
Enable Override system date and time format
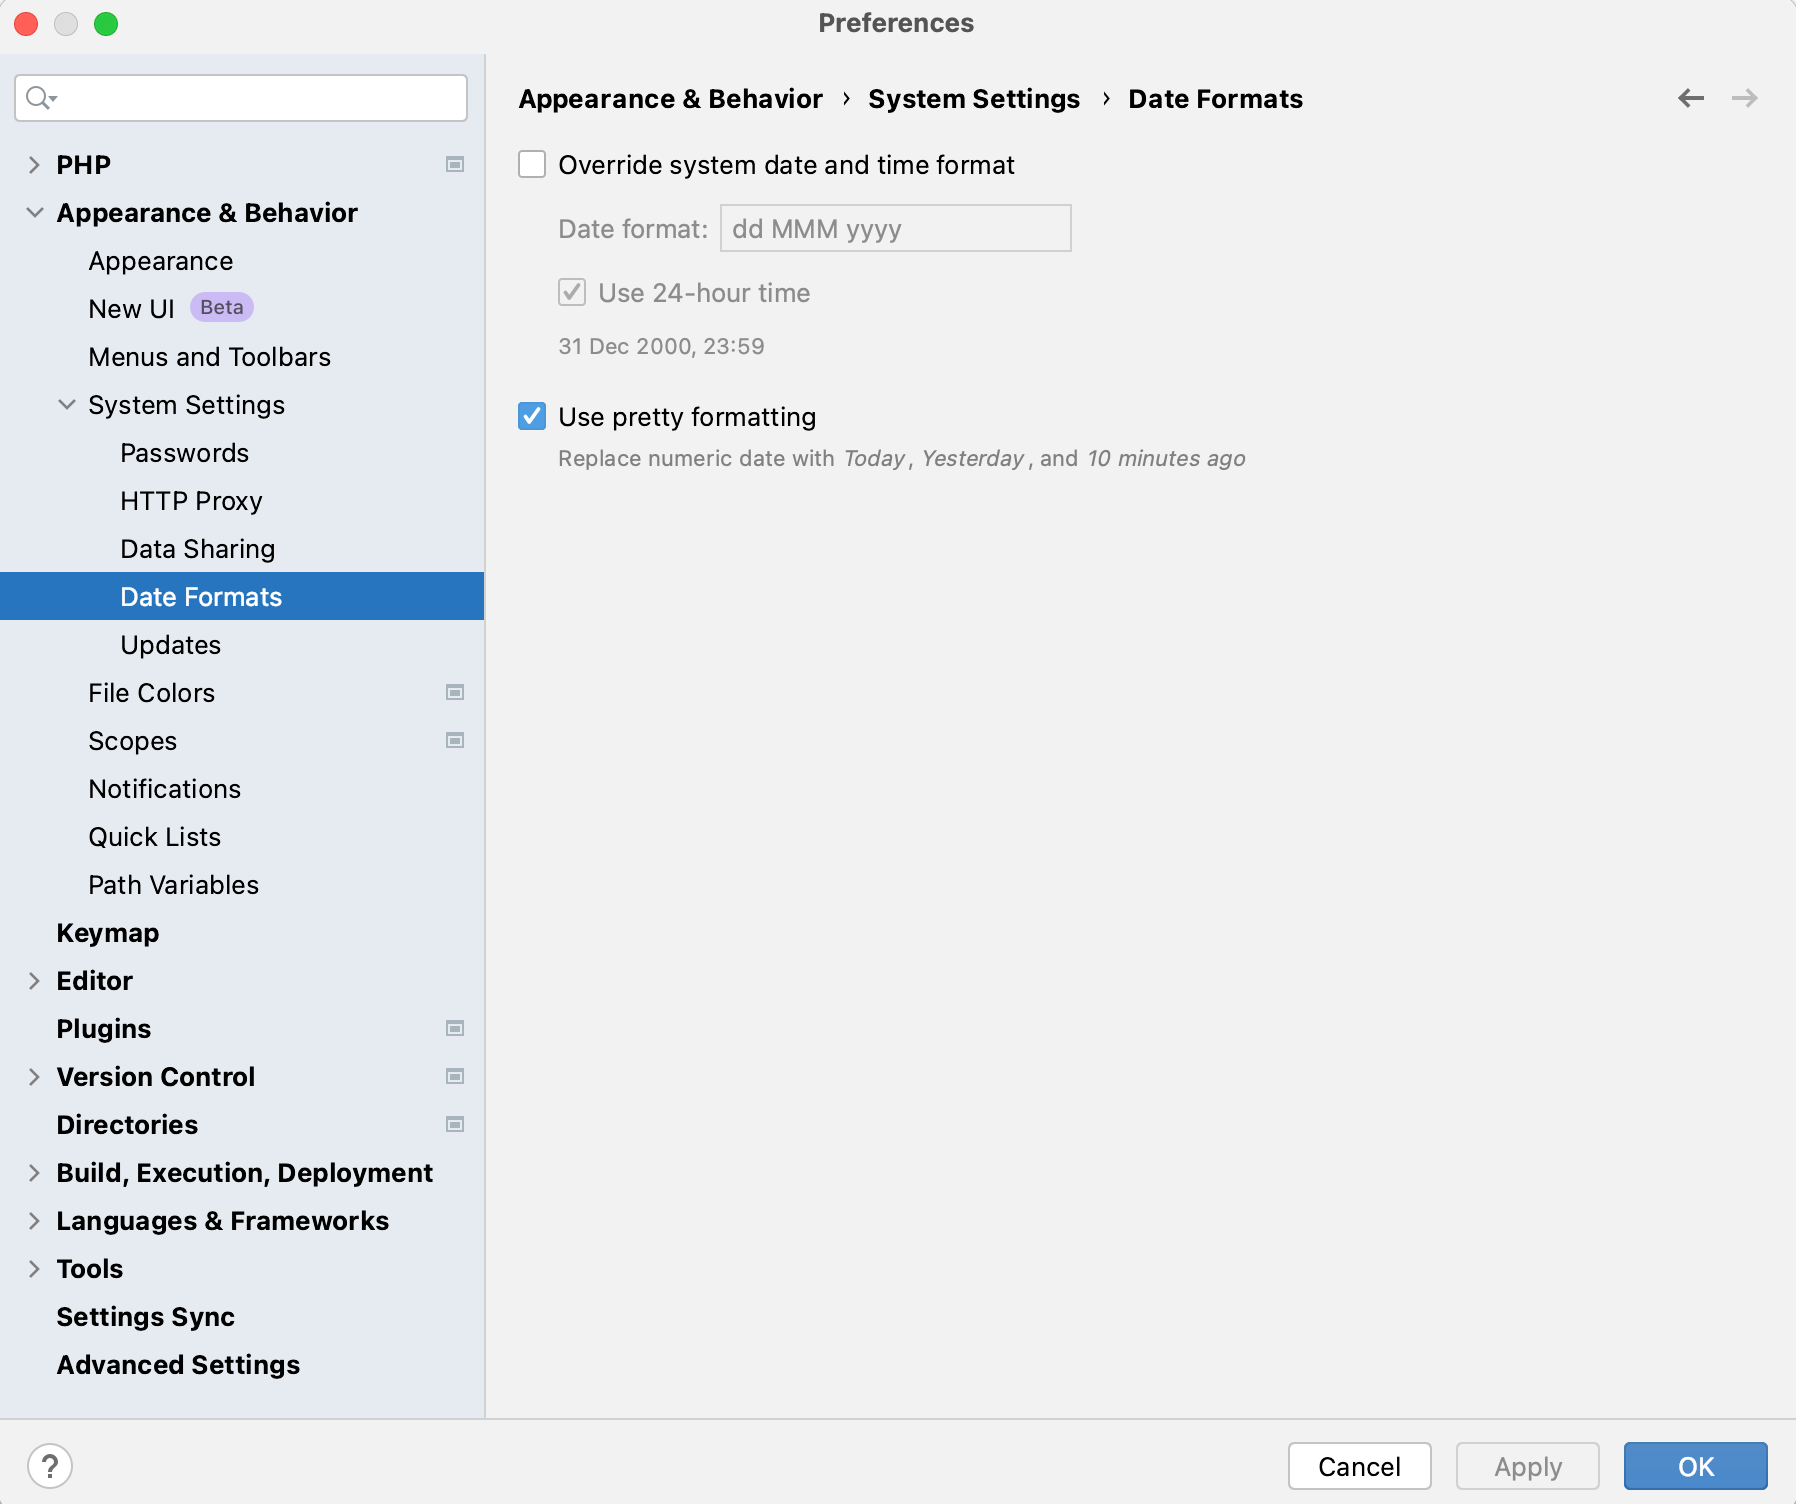click(x=532, y=164)
